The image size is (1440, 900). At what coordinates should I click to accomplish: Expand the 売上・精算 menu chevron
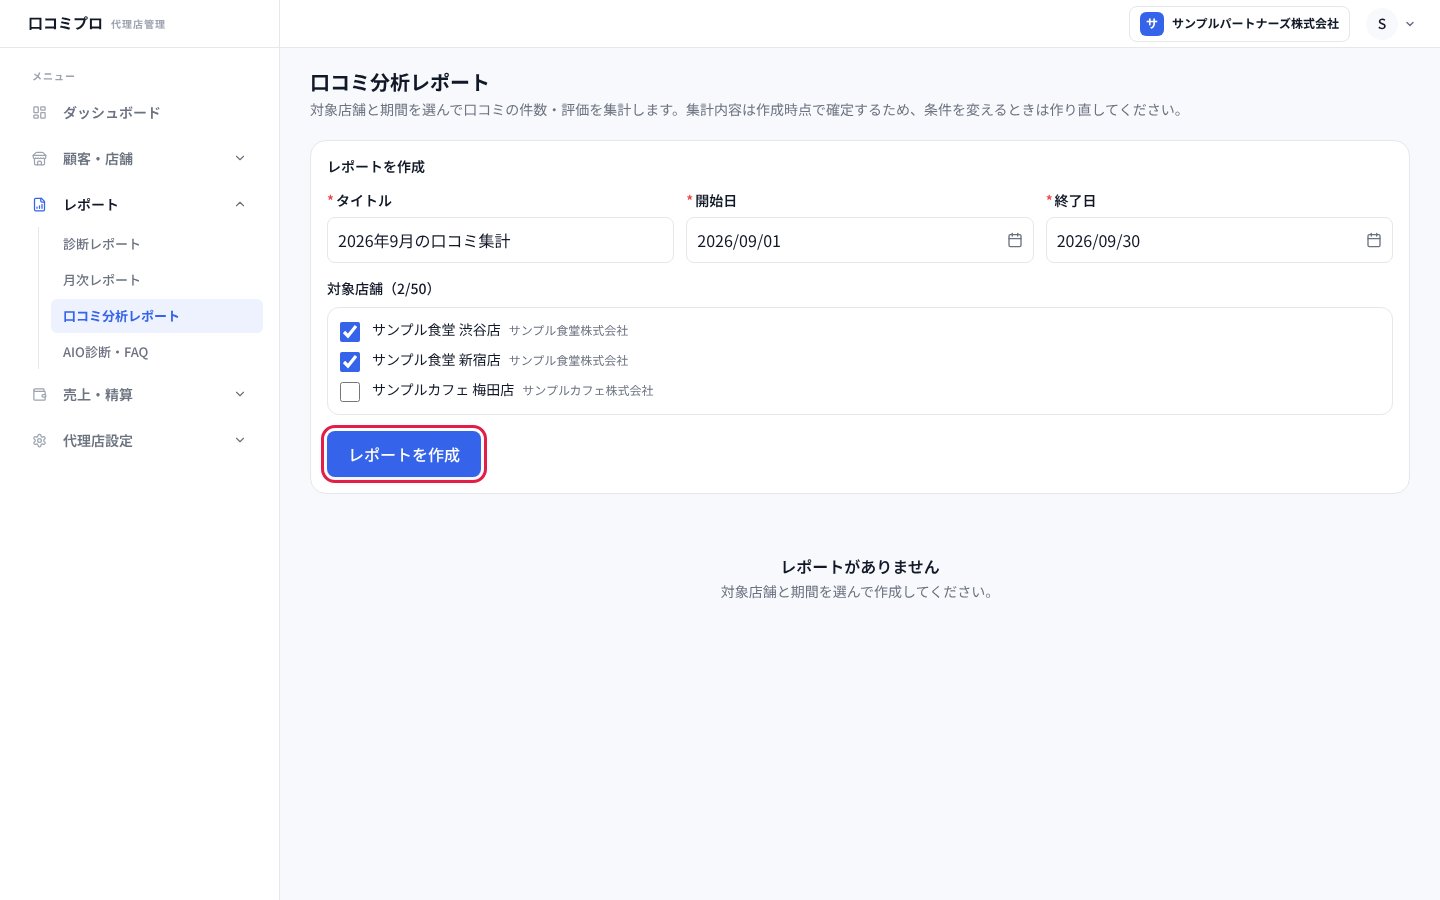240,394
